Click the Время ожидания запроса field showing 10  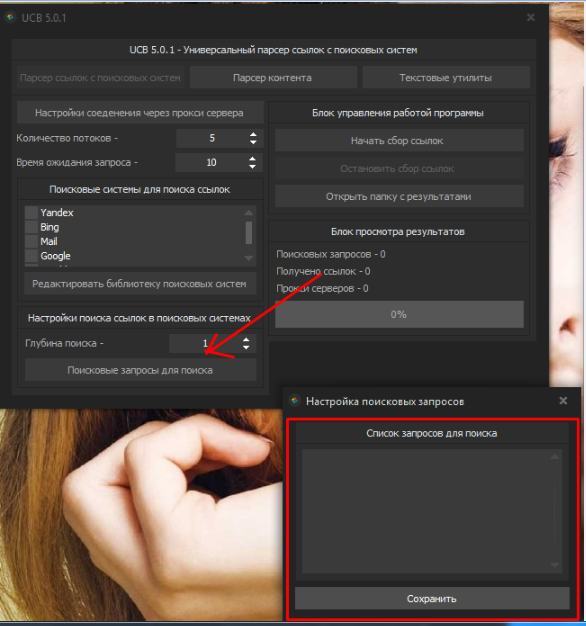pos(211,162)
